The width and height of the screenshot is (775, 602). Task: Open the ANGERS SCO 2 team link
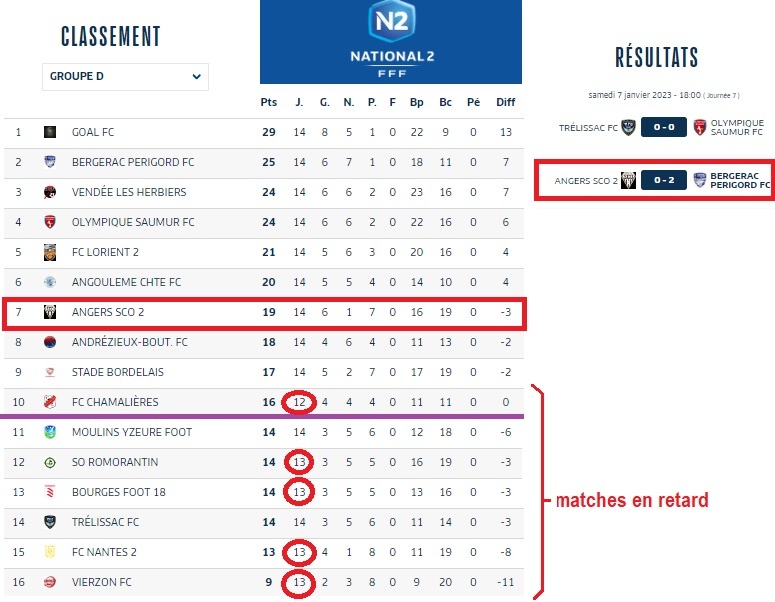click(107, 312)
